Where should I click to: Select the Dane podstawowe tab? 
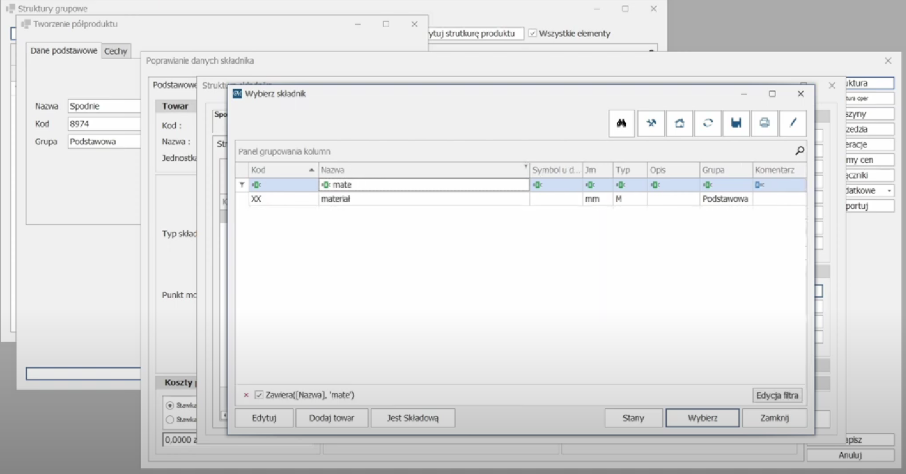pos(64,51)
